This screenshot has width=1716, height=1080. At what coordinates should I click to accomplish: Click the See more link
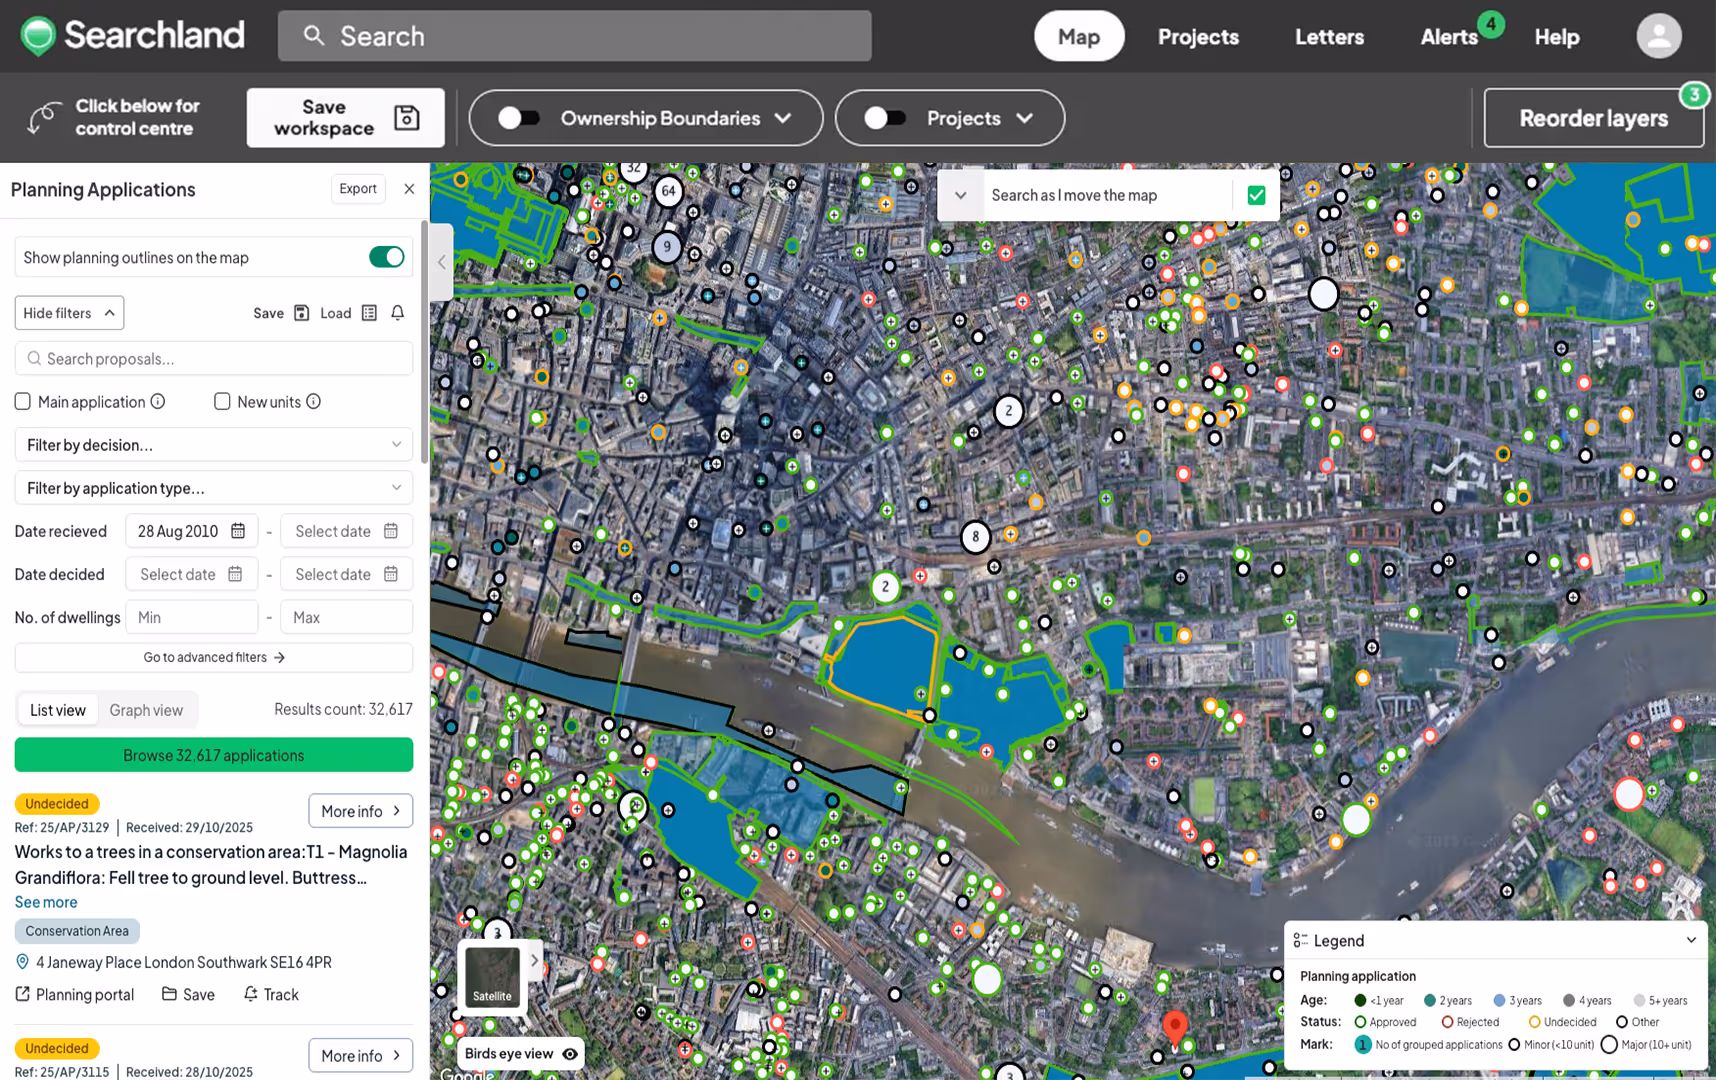pyautogui.click(x=45, y=901)
